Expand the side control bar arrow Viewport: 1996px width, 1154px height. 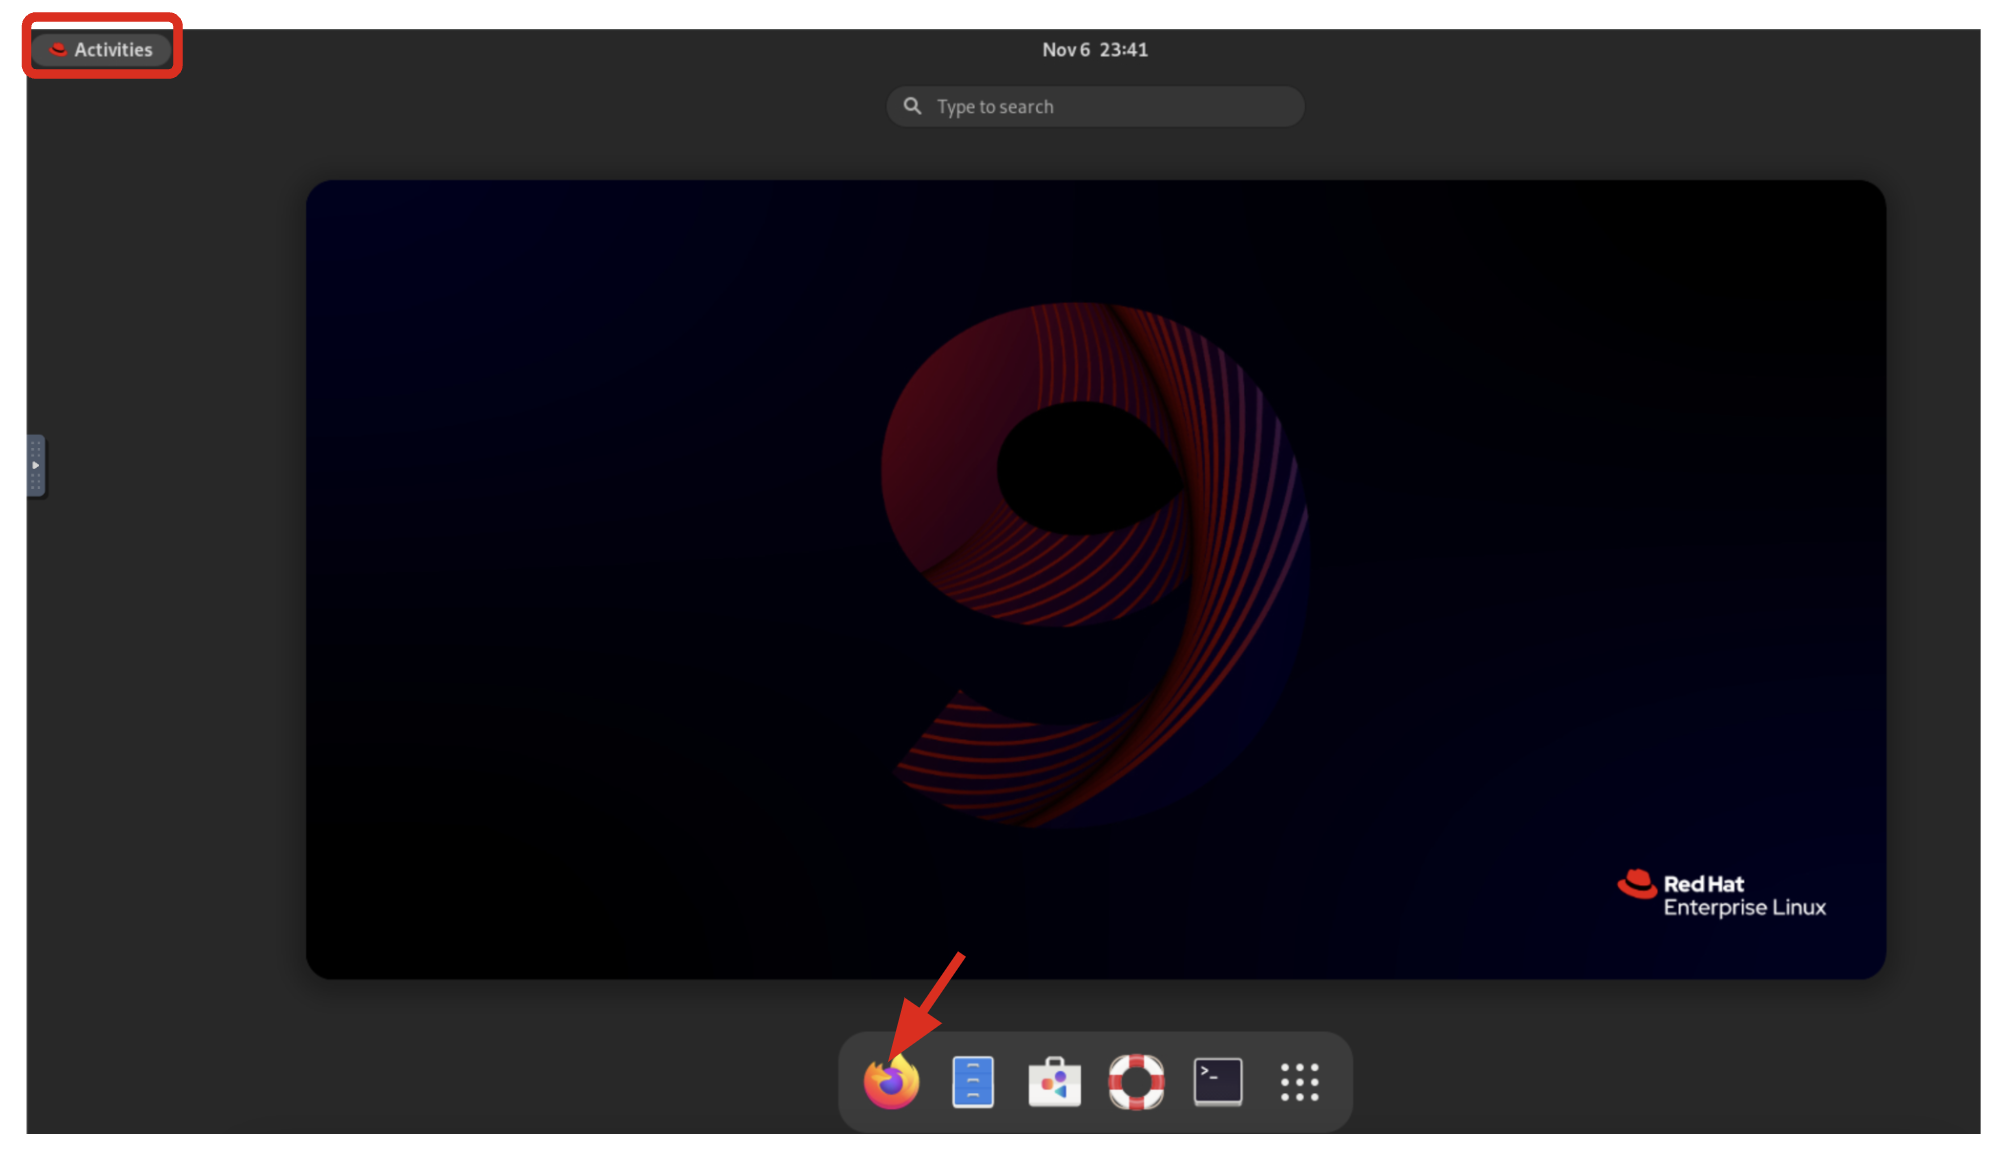click(36, 466)
